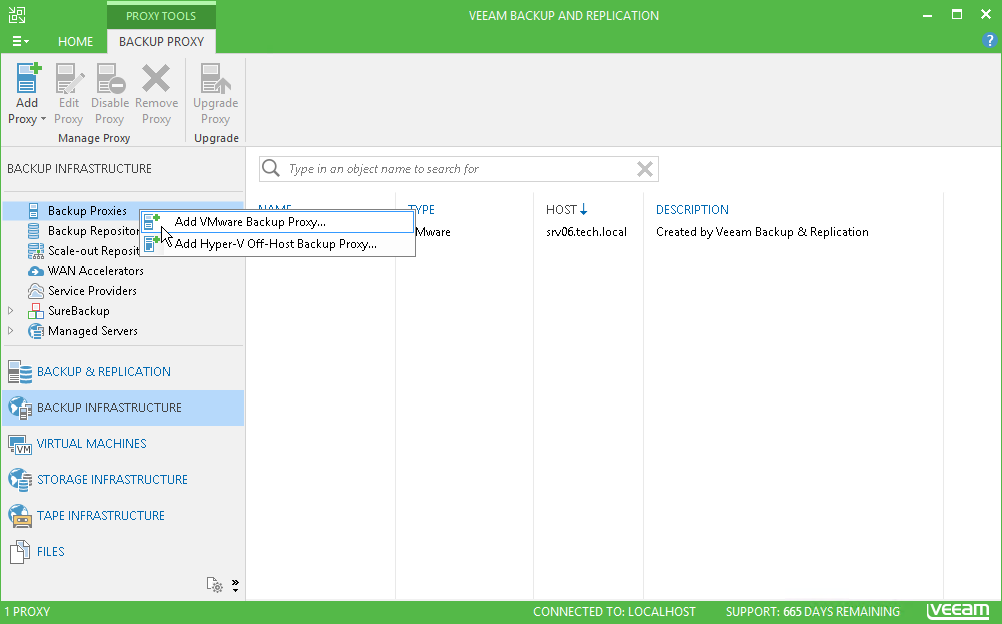Click the Tape Infrastructure view icon
The width and height of the screenshot is (1002, 624).
tap(20, 516)
